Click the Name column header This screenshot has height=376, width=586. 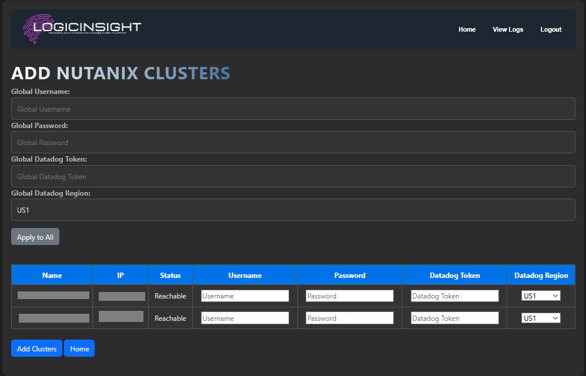coord(52,275)
